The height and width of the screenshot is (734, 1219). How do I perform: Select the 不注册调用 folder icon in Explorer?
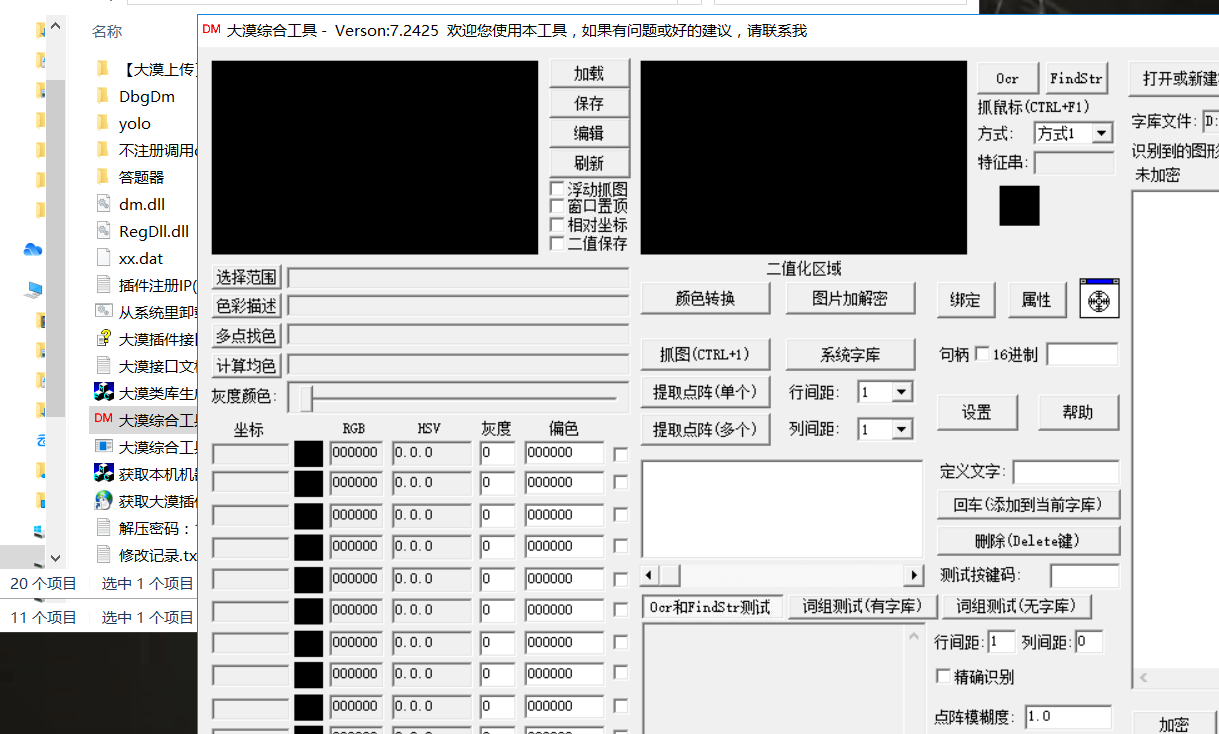(x=102, y=150)
